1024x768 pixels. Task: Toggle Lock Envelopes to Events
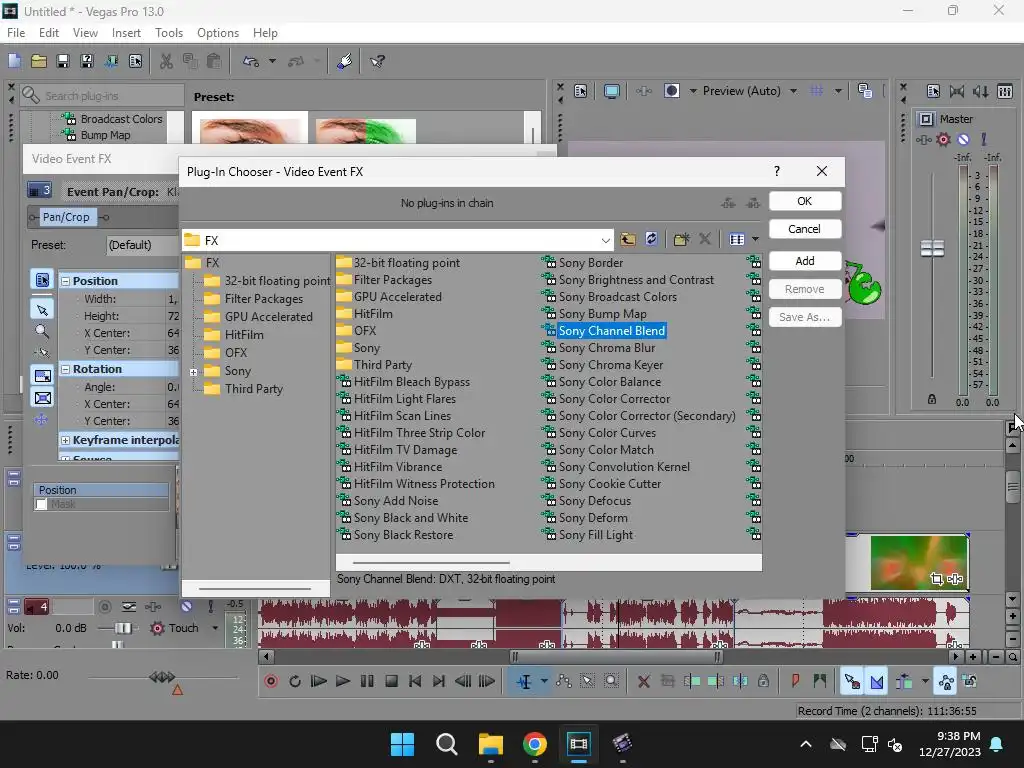pos(946,682)
